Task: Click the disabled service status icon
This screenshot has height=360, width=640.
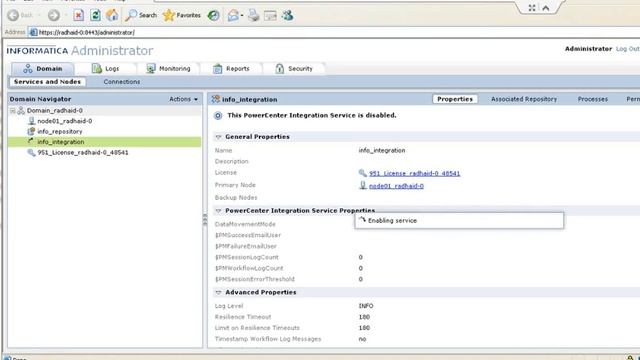Action: click(218, 116)
